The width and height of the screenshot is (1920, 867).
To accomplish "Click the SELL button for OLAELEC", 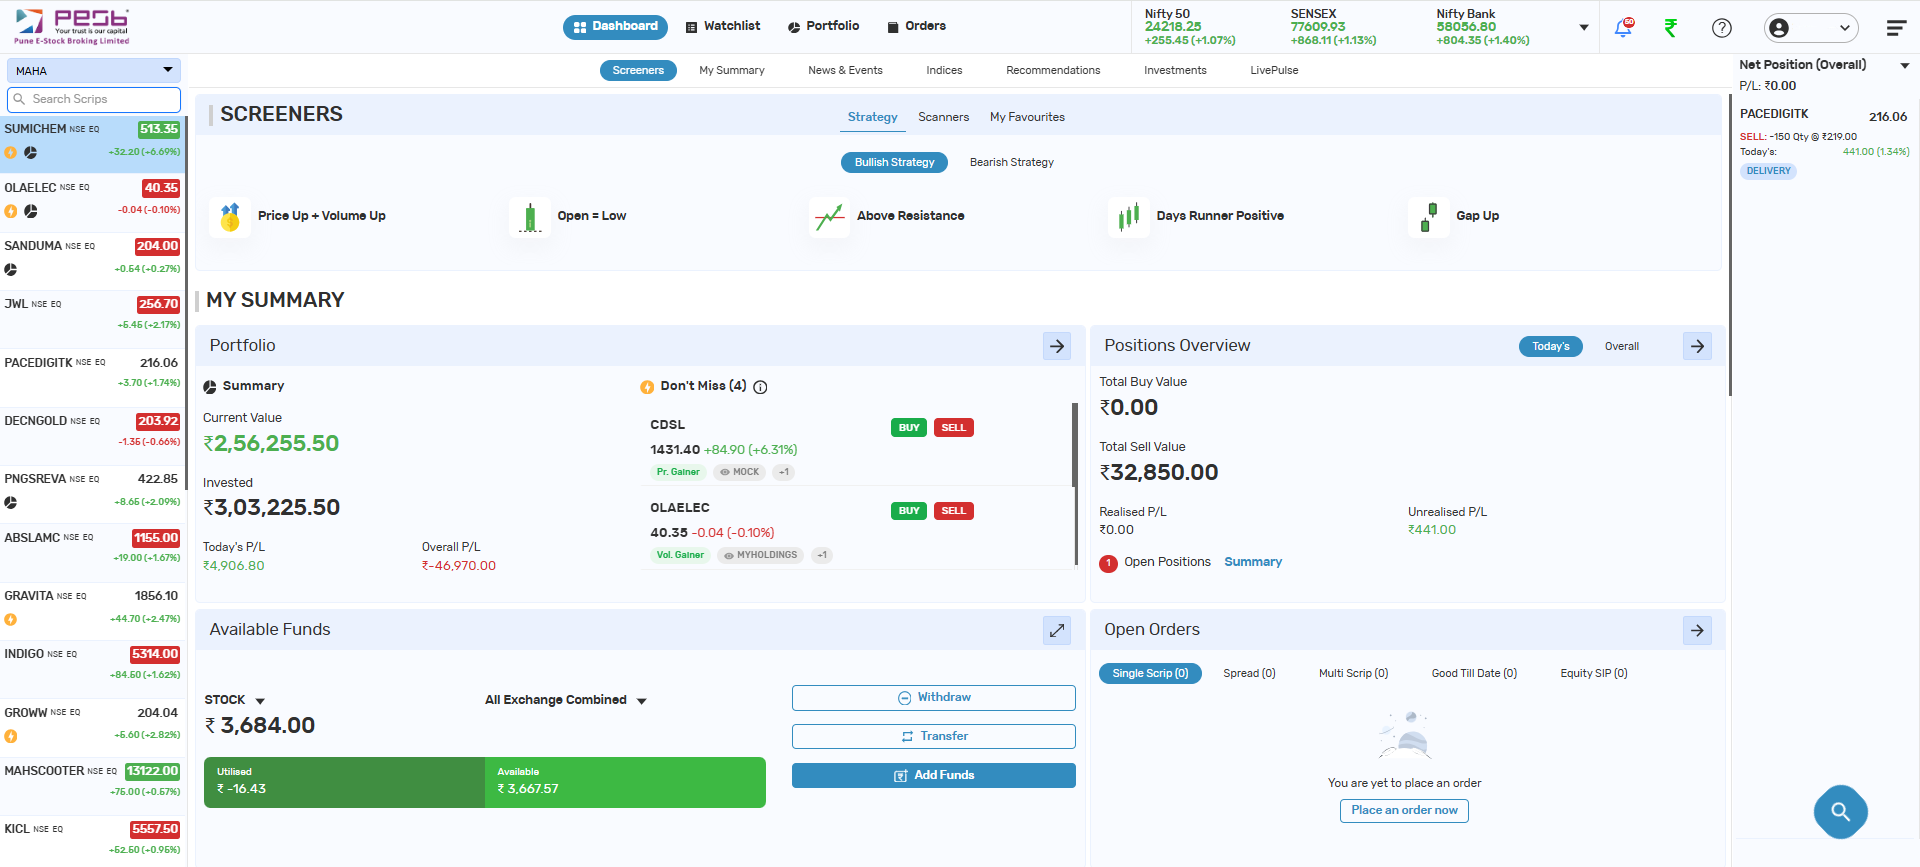I will tap(953, 511).
